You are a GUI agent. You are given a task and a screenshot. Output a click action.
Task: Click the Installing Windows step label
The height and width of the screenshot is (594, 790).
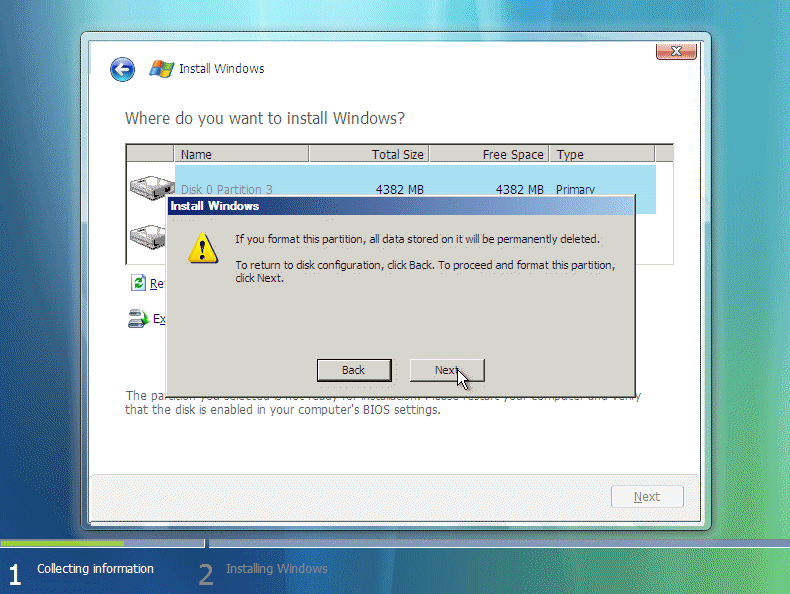(x=276, y=569)
